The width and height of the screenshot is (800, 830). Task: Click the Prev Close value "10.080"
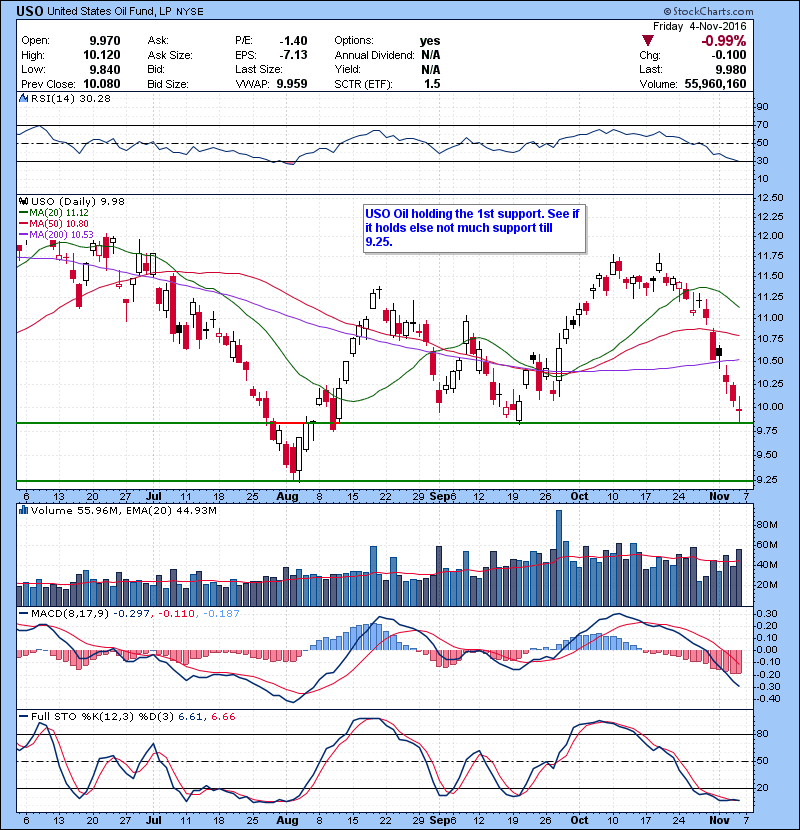click(x=102, y=84)
